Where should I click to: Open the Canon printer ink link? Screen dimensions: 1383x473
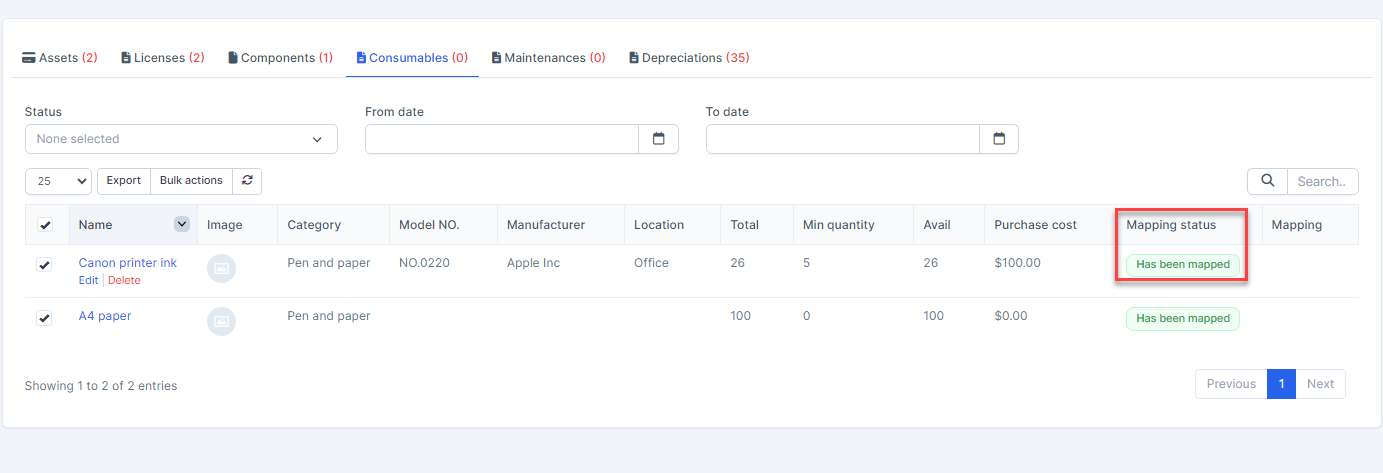click(x=128, y=263)
